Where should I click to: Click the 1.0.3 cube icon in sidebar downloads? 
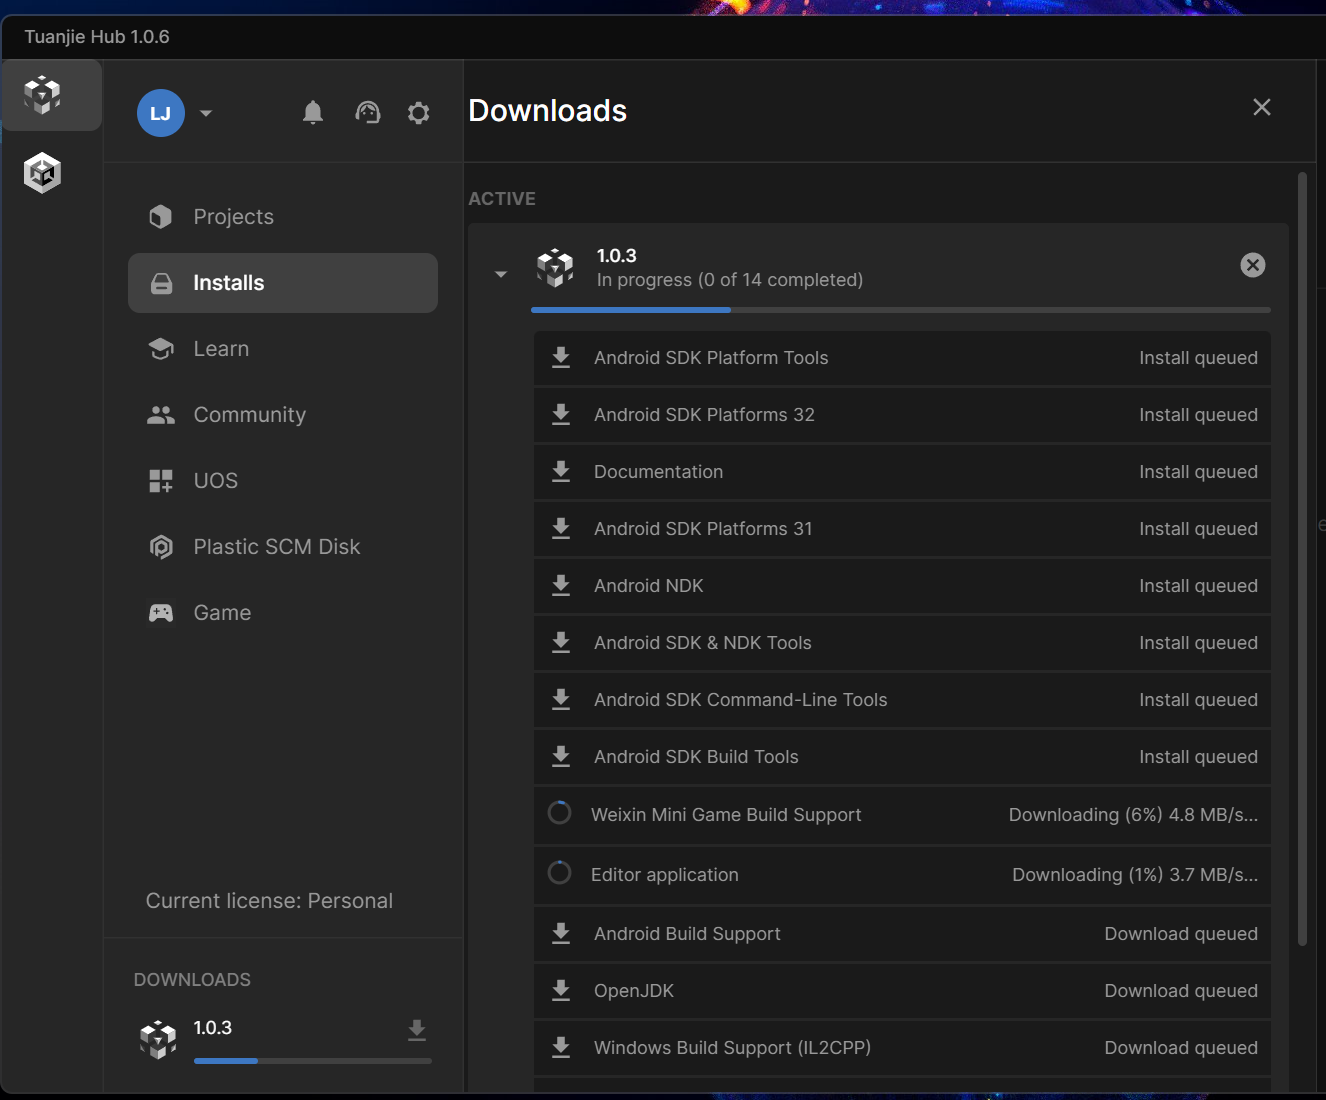158,1040
